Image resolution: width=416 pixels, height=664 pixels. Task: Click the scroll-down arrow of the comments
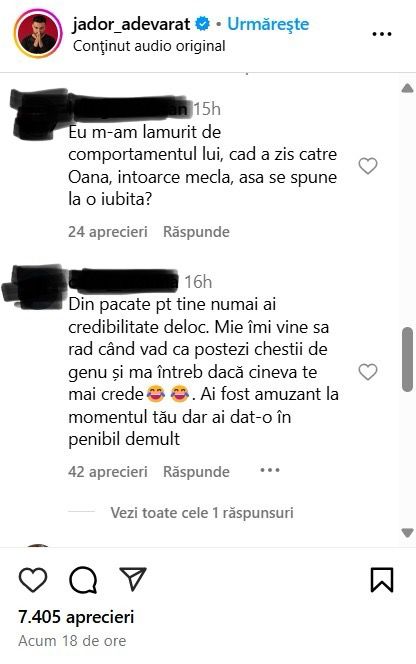tap(407, 532)
